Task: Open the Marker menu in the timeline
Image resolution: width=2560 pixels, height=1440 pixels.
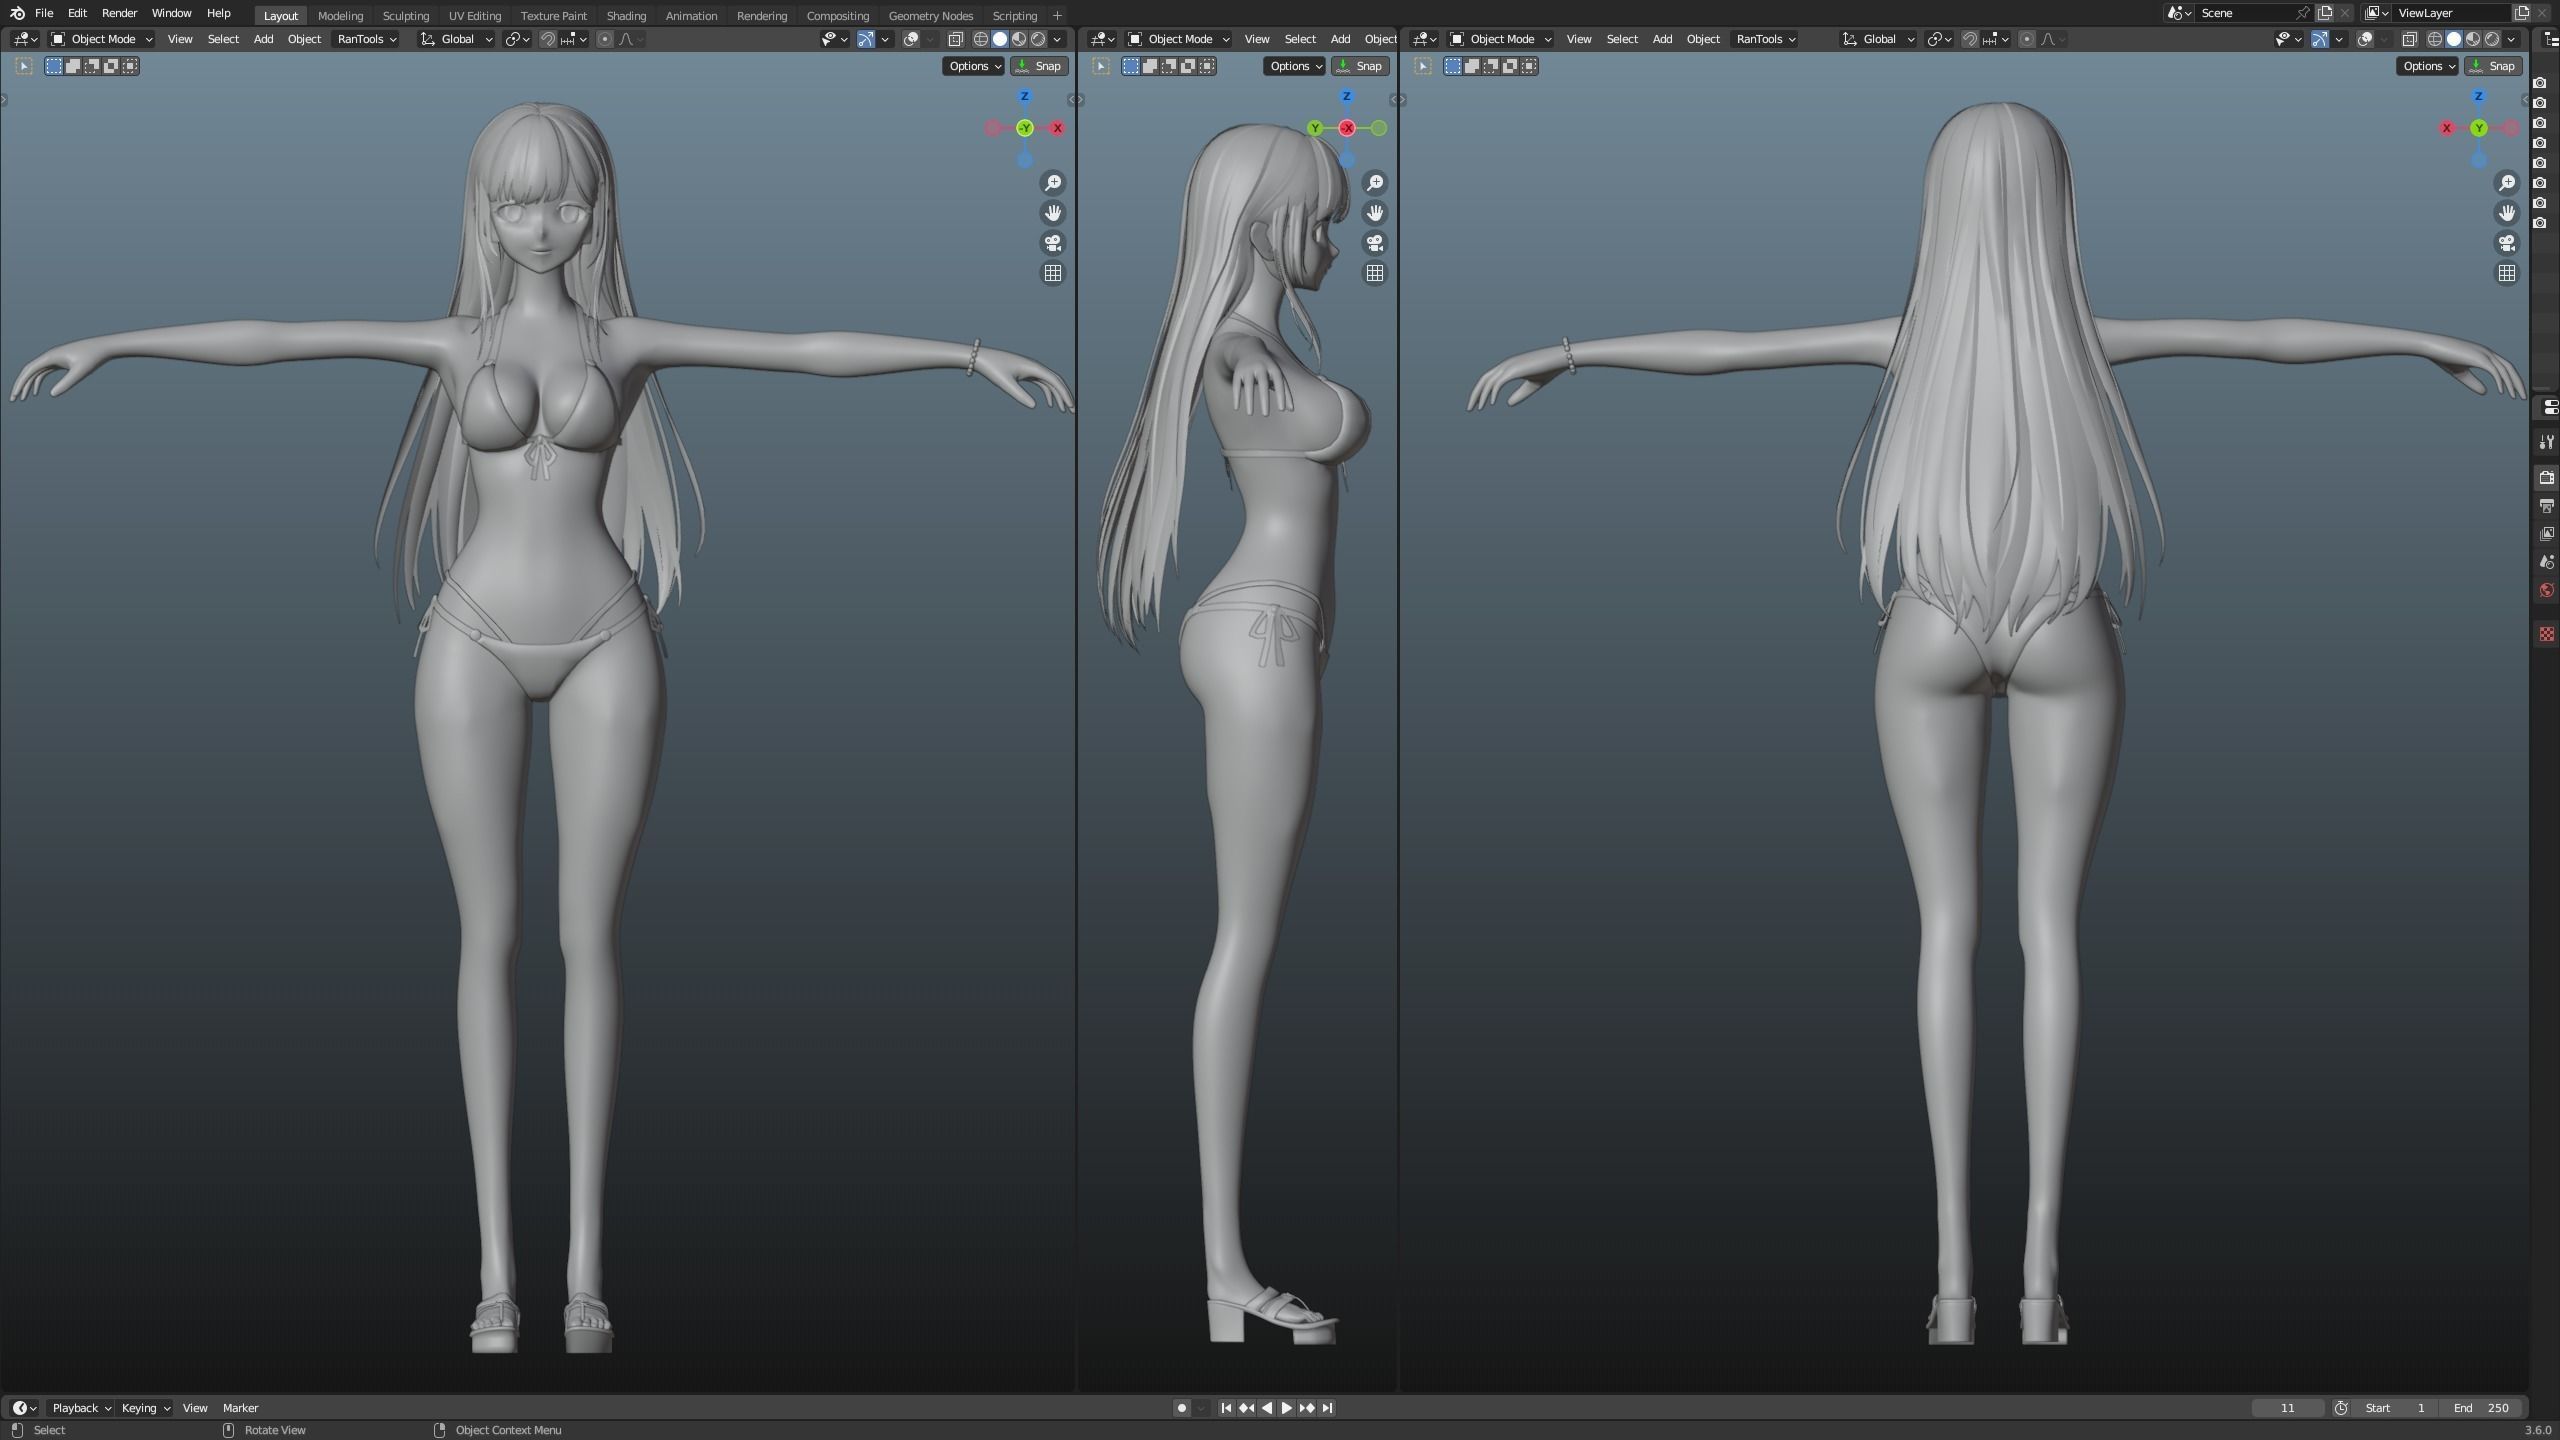Action: (x=240, y=1408)
